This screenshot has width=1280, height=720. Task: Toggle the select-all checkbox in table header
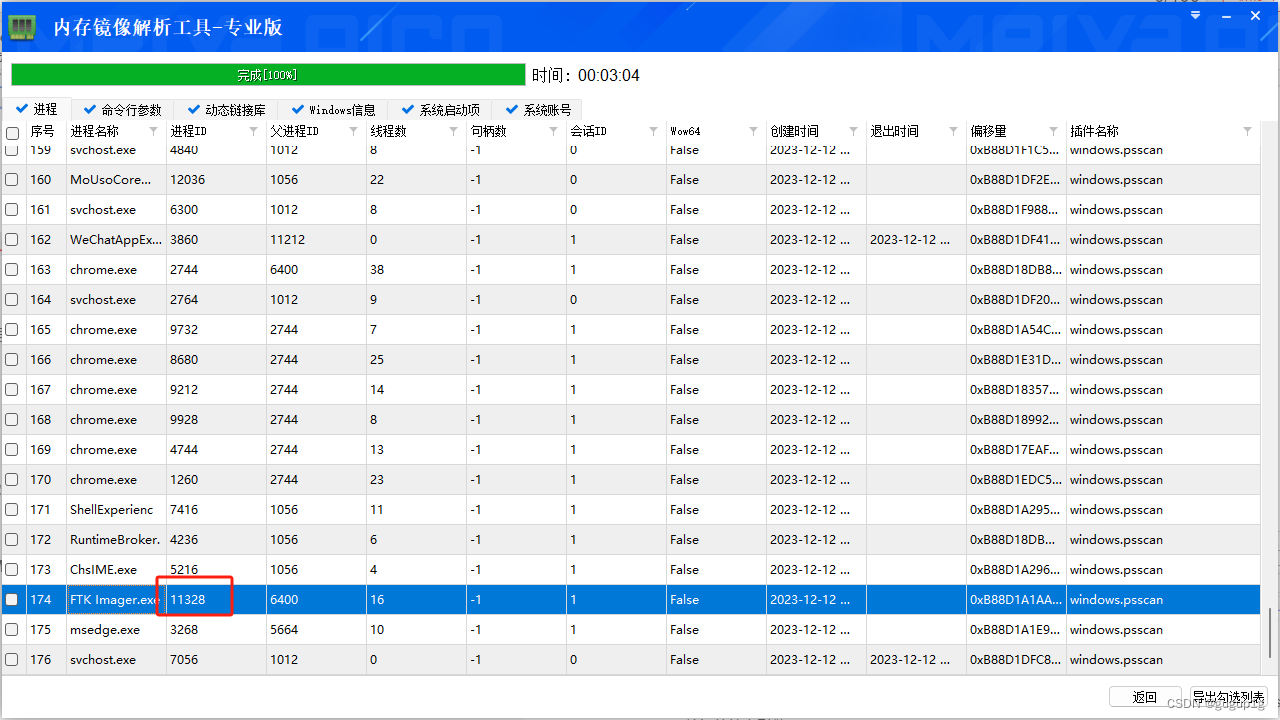point(12,133)
